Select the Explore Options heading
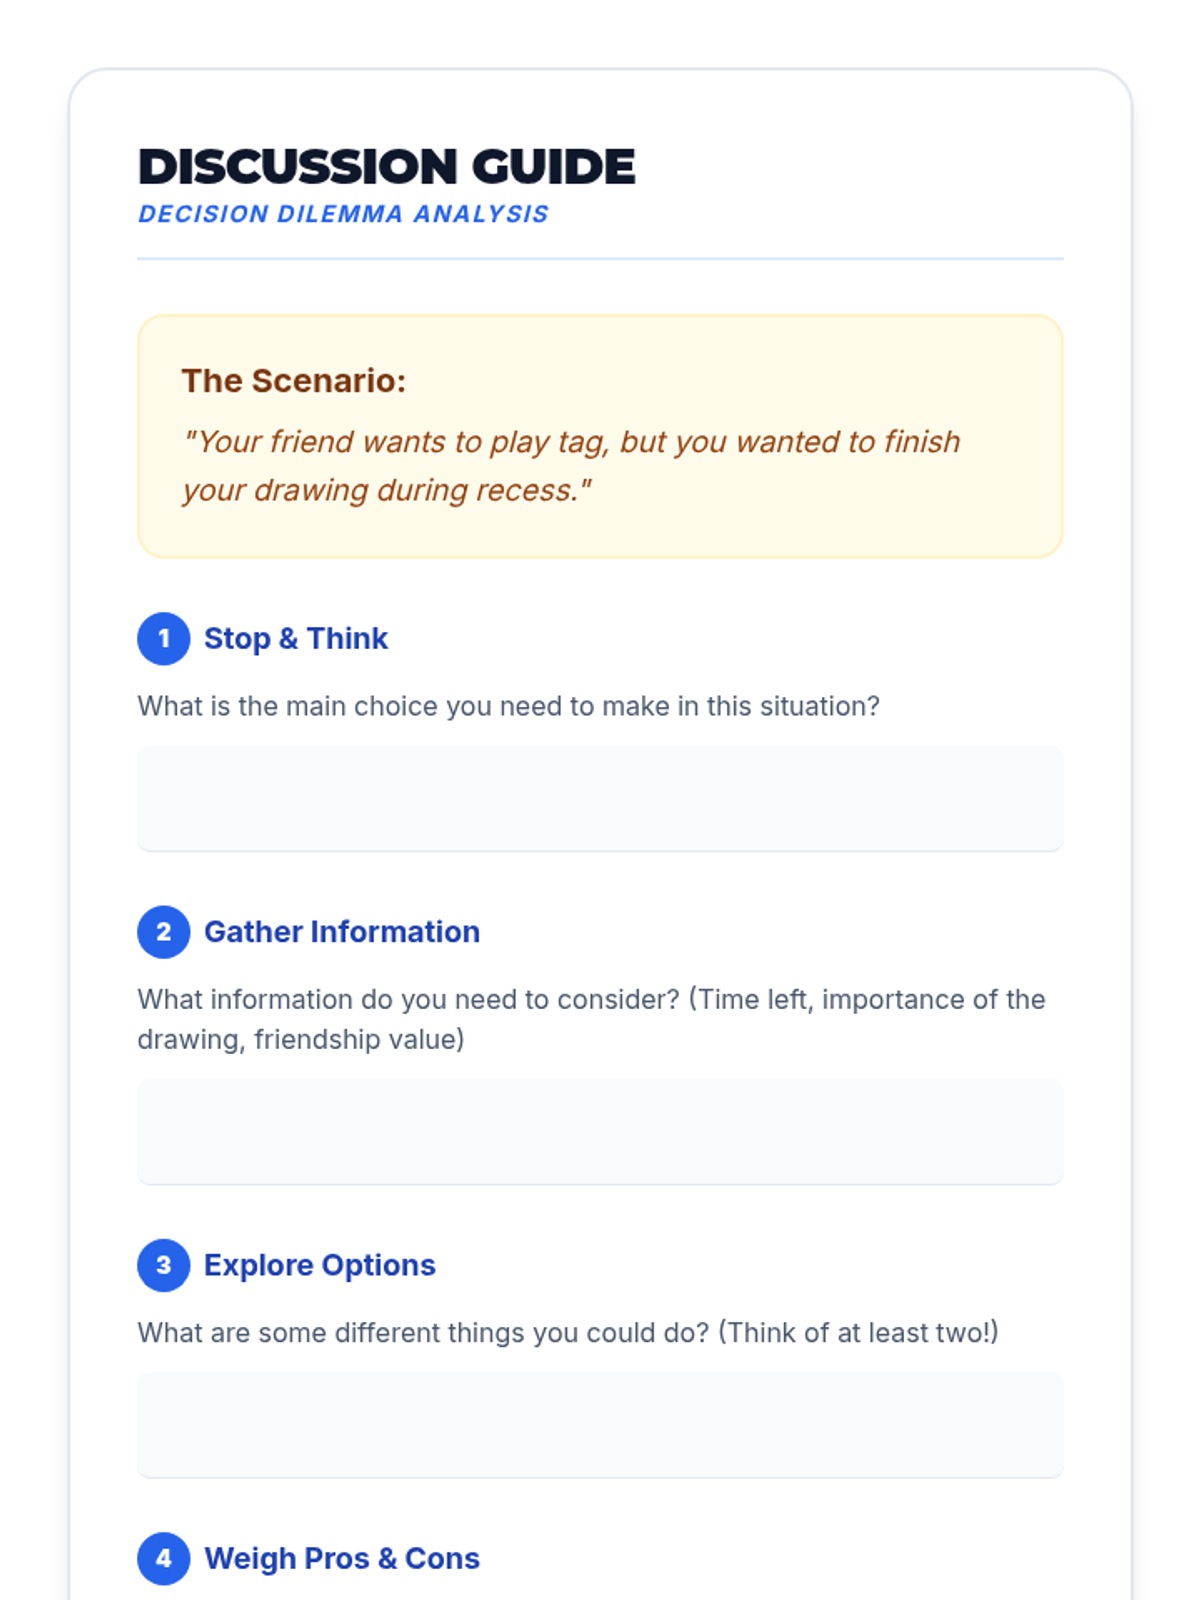1200x1600 pixels. (320, 1265)
